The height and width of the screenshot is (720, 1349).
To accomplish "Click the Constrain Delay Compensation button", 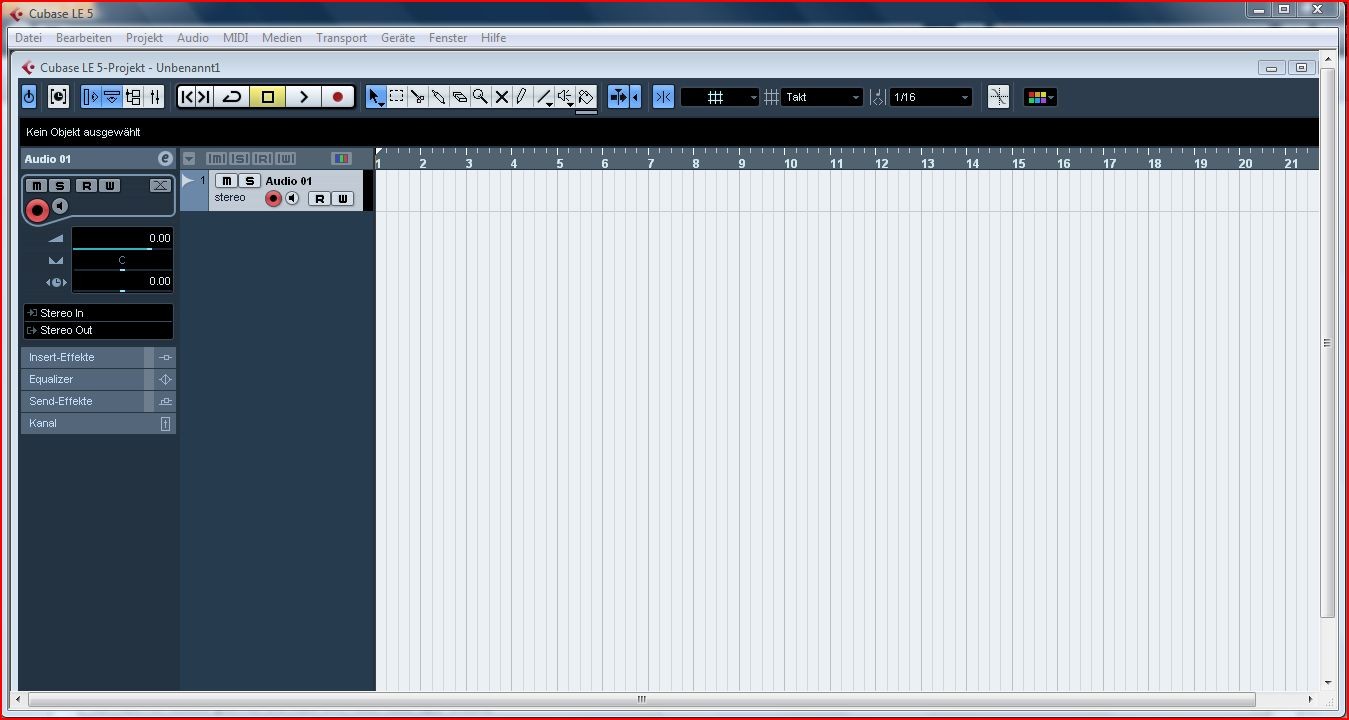I will point(59,97).
